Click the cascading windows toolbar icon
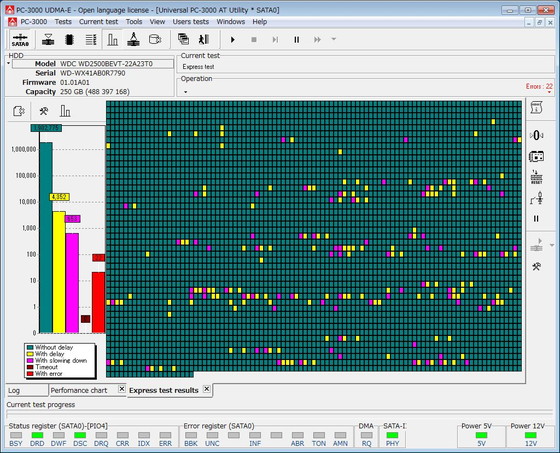 coord(183,39)
